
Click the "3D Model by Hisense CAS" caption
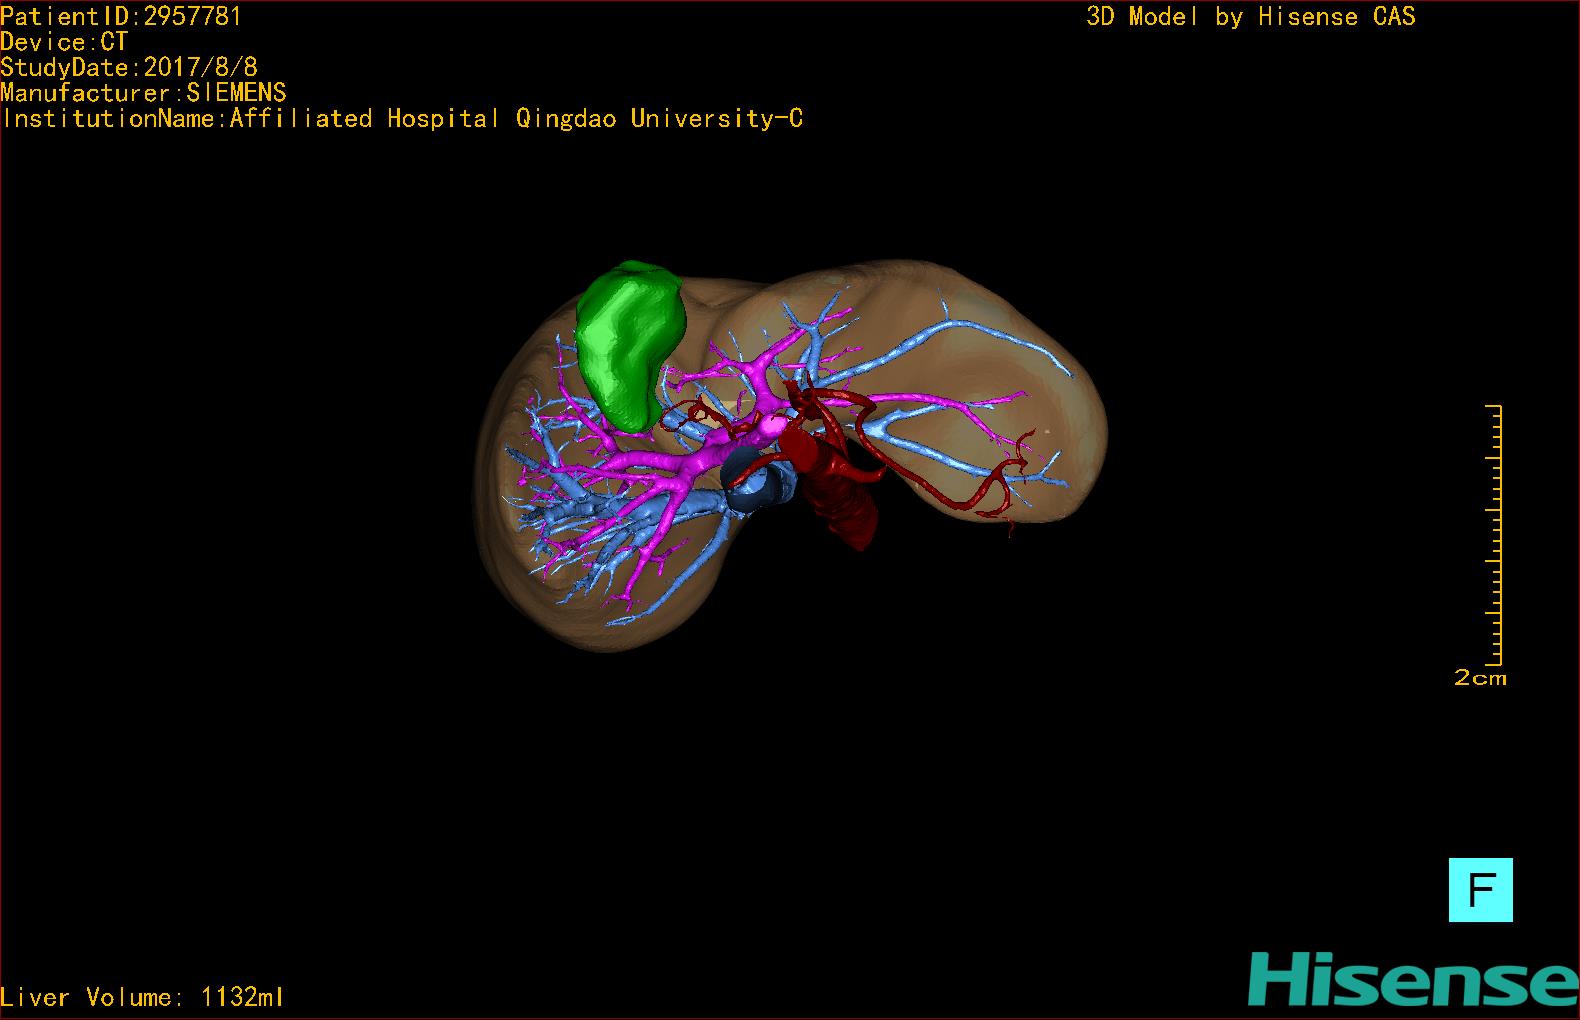pyautogui.click(x=1250, y=16)
